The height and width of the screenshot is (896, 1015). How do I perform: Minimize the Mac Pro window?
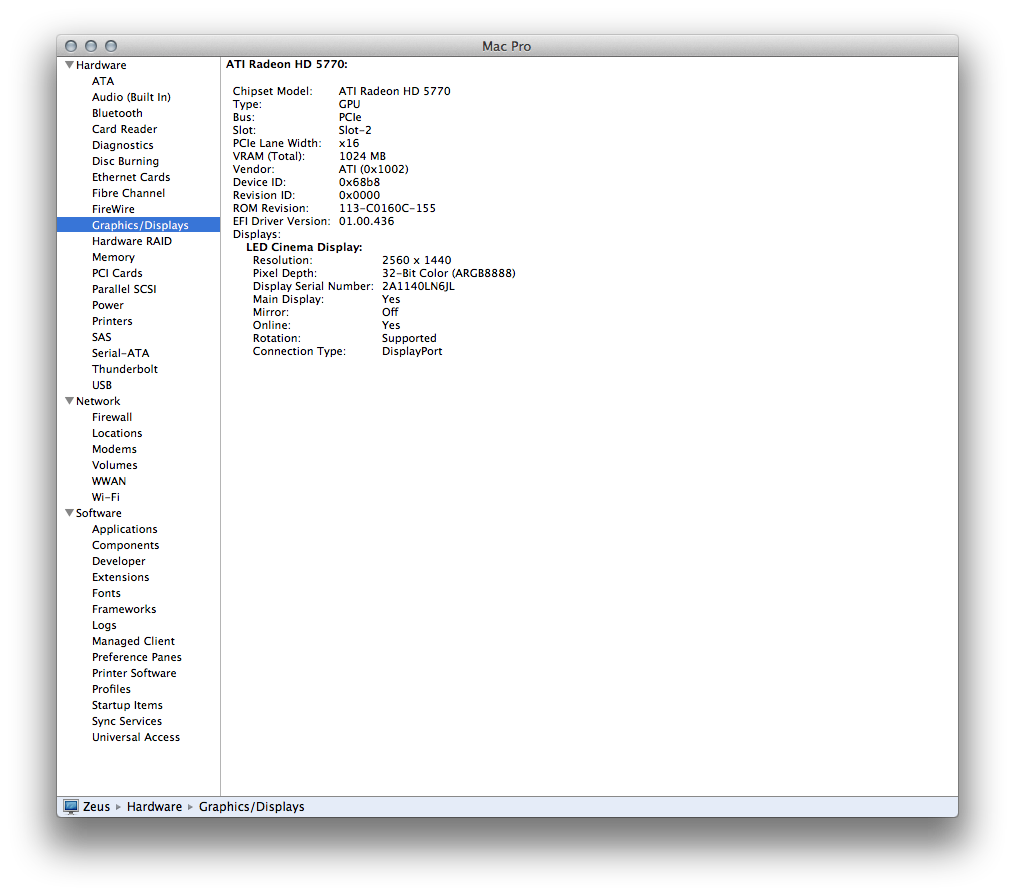(91, 46)
